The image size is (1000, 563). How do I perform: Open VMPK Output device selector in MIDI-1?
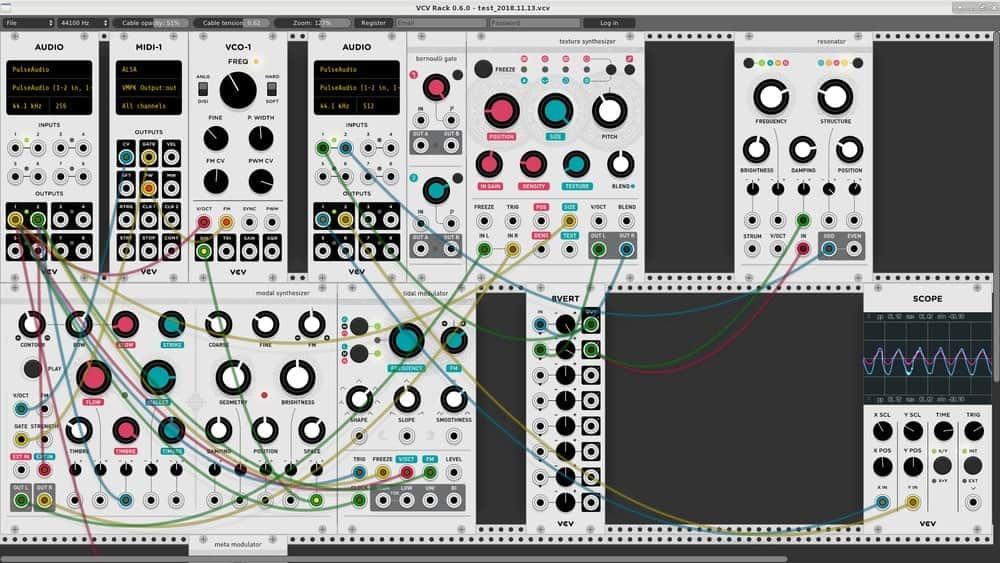(x=149, y=87)
